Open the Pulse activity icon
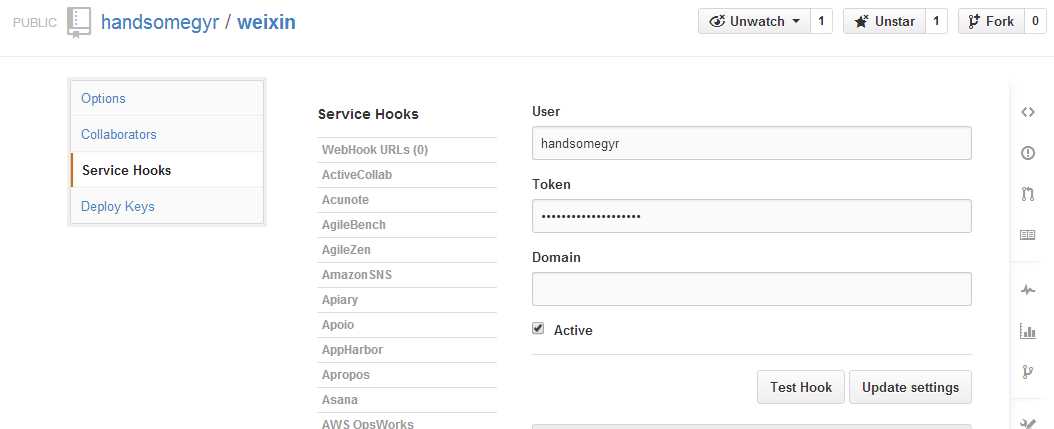 [x=1027, y=290]
